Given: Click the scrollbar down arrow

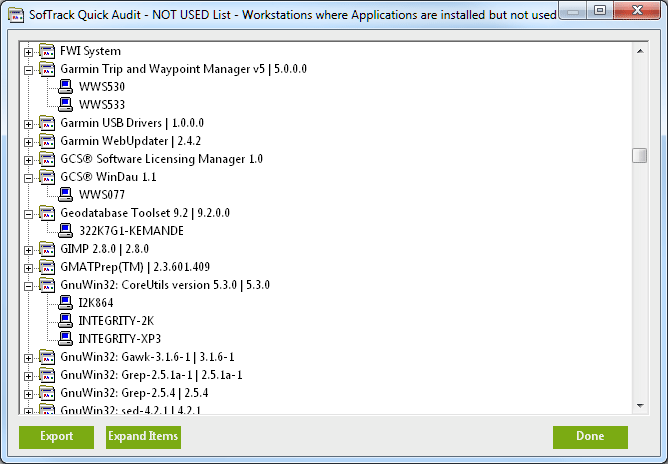Looking at the screenshot, I should pos(639,405).
